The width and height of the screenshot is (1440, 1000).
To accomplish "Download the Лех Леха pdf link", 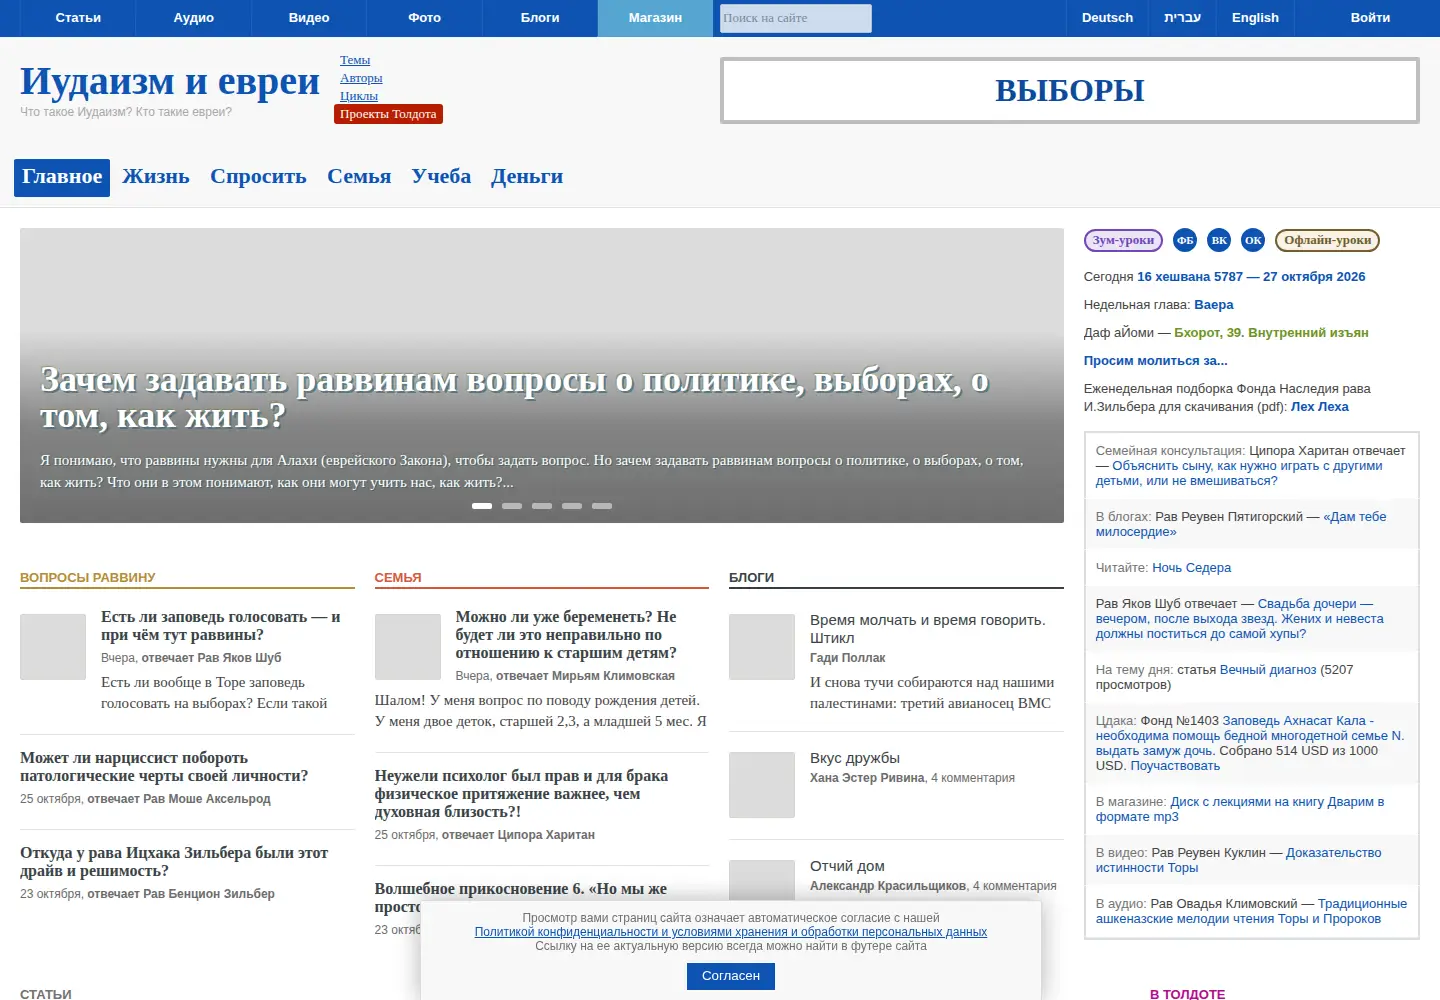I will 1320,407.
